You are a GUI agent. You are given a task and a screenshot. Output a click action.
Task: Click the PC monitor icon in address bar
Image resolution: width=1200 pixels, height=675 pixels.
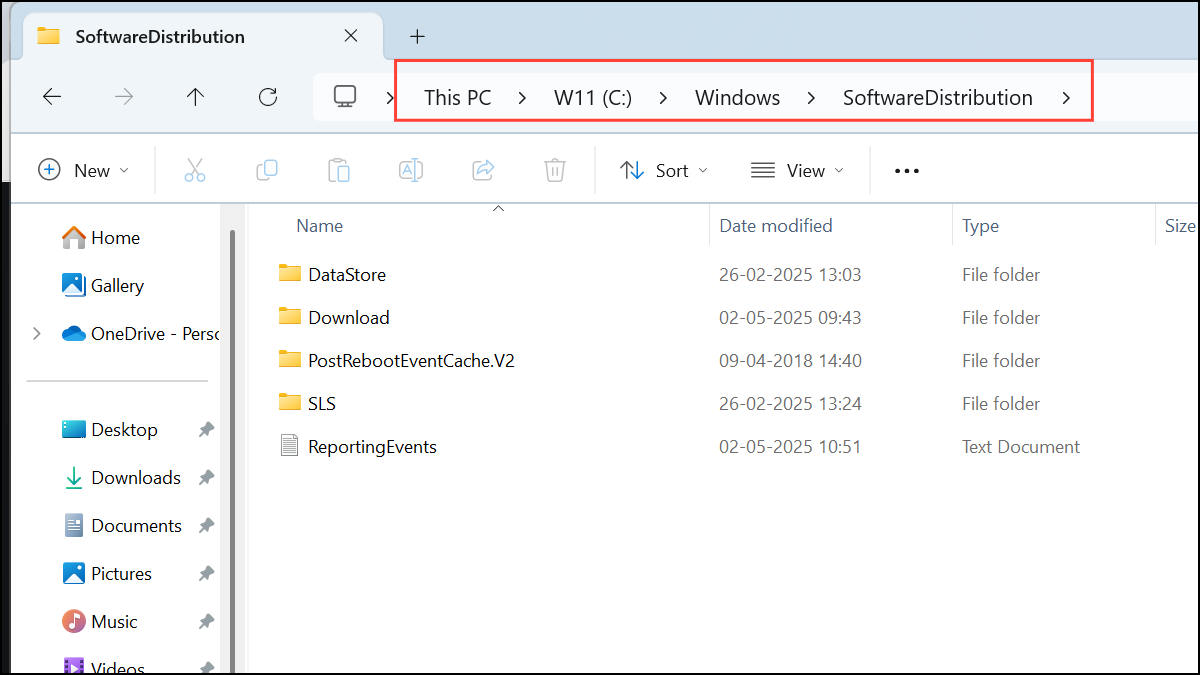(345, 97)
